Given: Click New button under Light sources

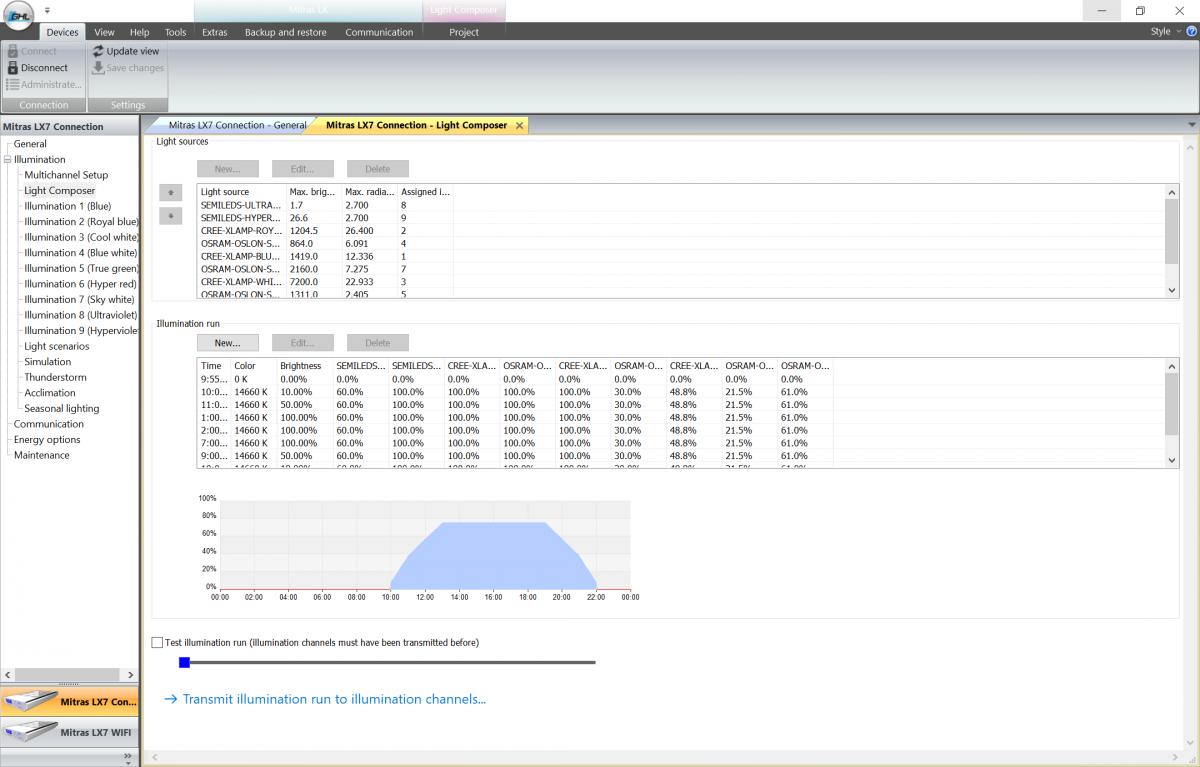Looking at the screenshot, I should pyautogui.click(x=227, y=169).
